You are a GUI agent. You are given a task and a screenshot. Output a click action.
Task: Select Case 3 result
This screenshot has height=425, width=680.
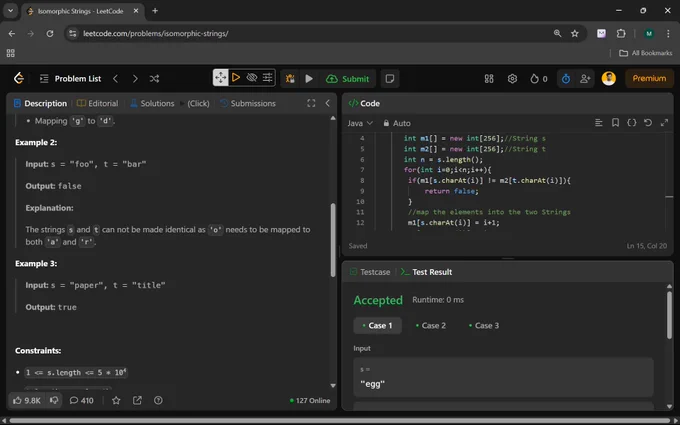click(x=484, y=326)
